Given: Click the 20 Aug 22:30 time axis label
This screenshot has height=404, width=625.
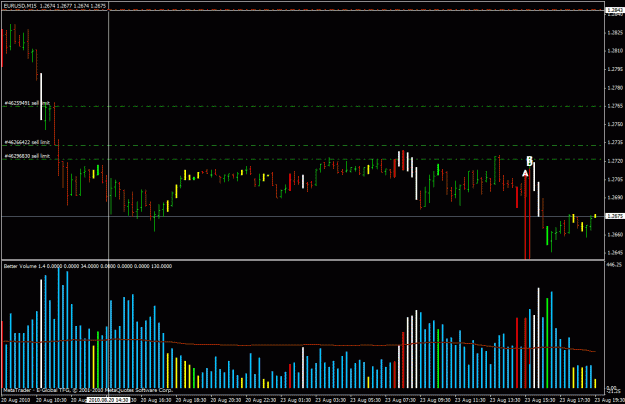Looking at the screenshot, I should click(x=261, y=400).
